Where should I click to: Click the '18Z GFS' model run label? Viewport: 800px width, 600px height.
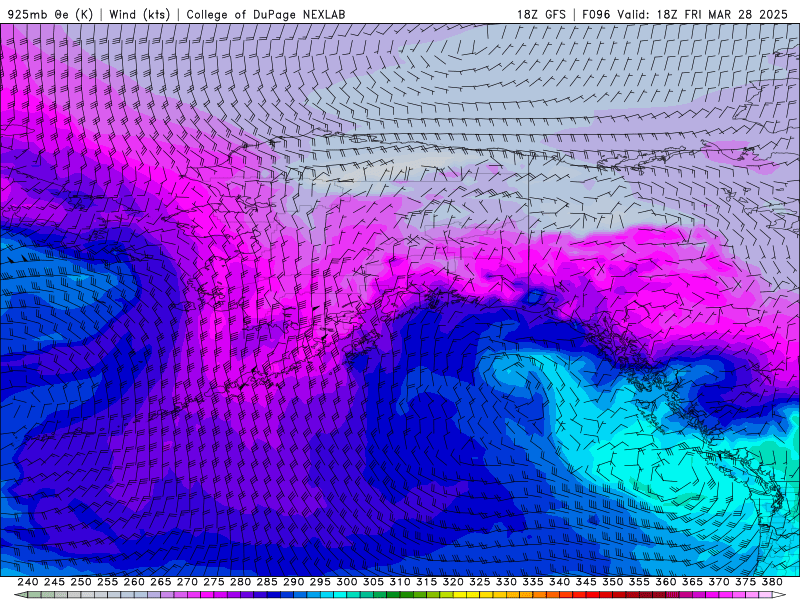pyautogui.click(x=541, y=14)
